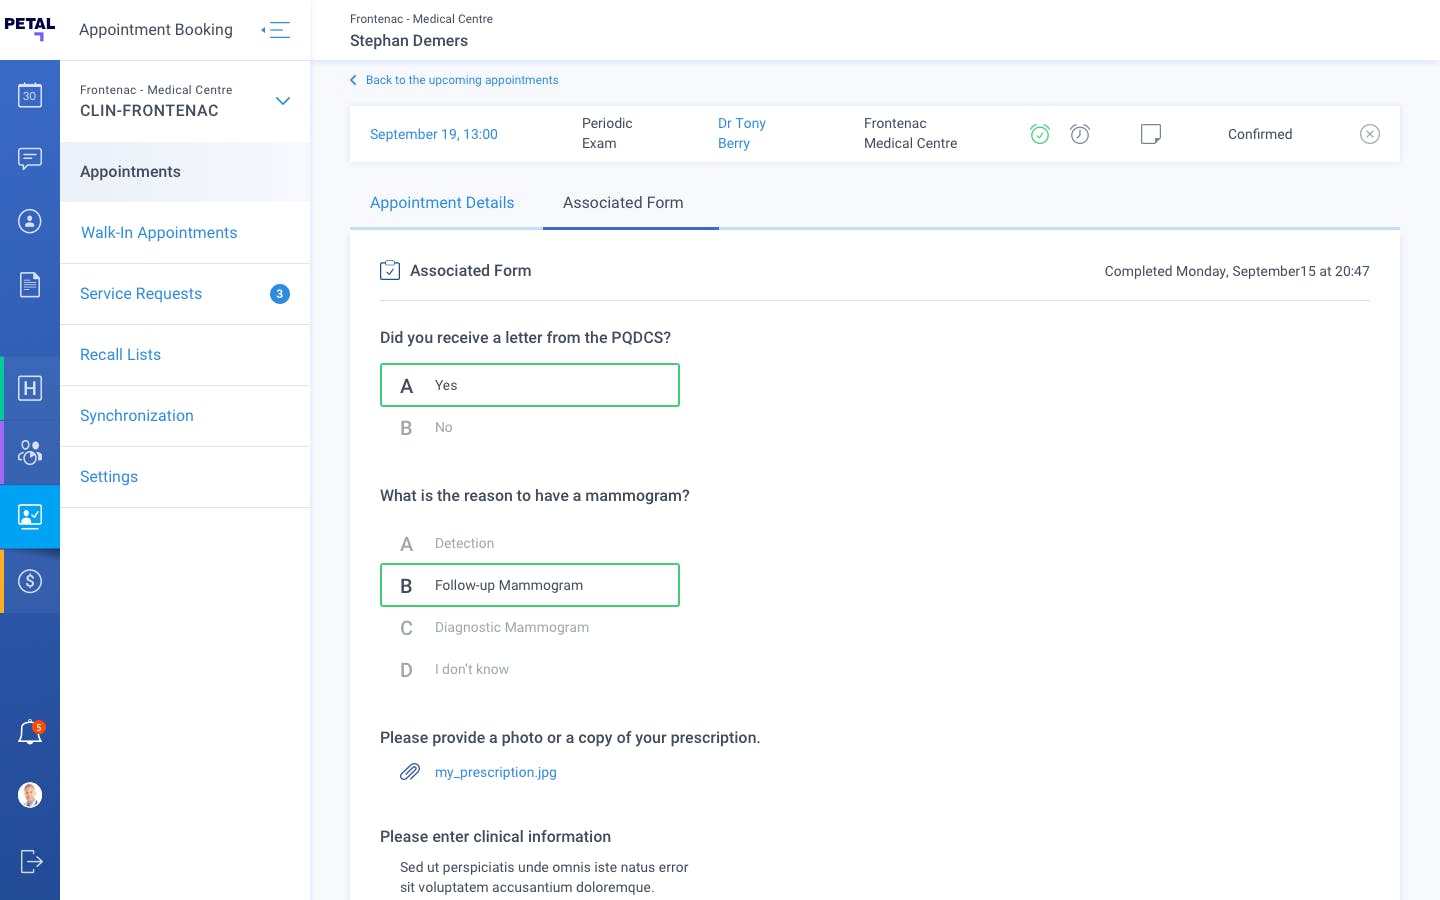Click the log out icon
The image size is (1440, 900).
(30, 861)
